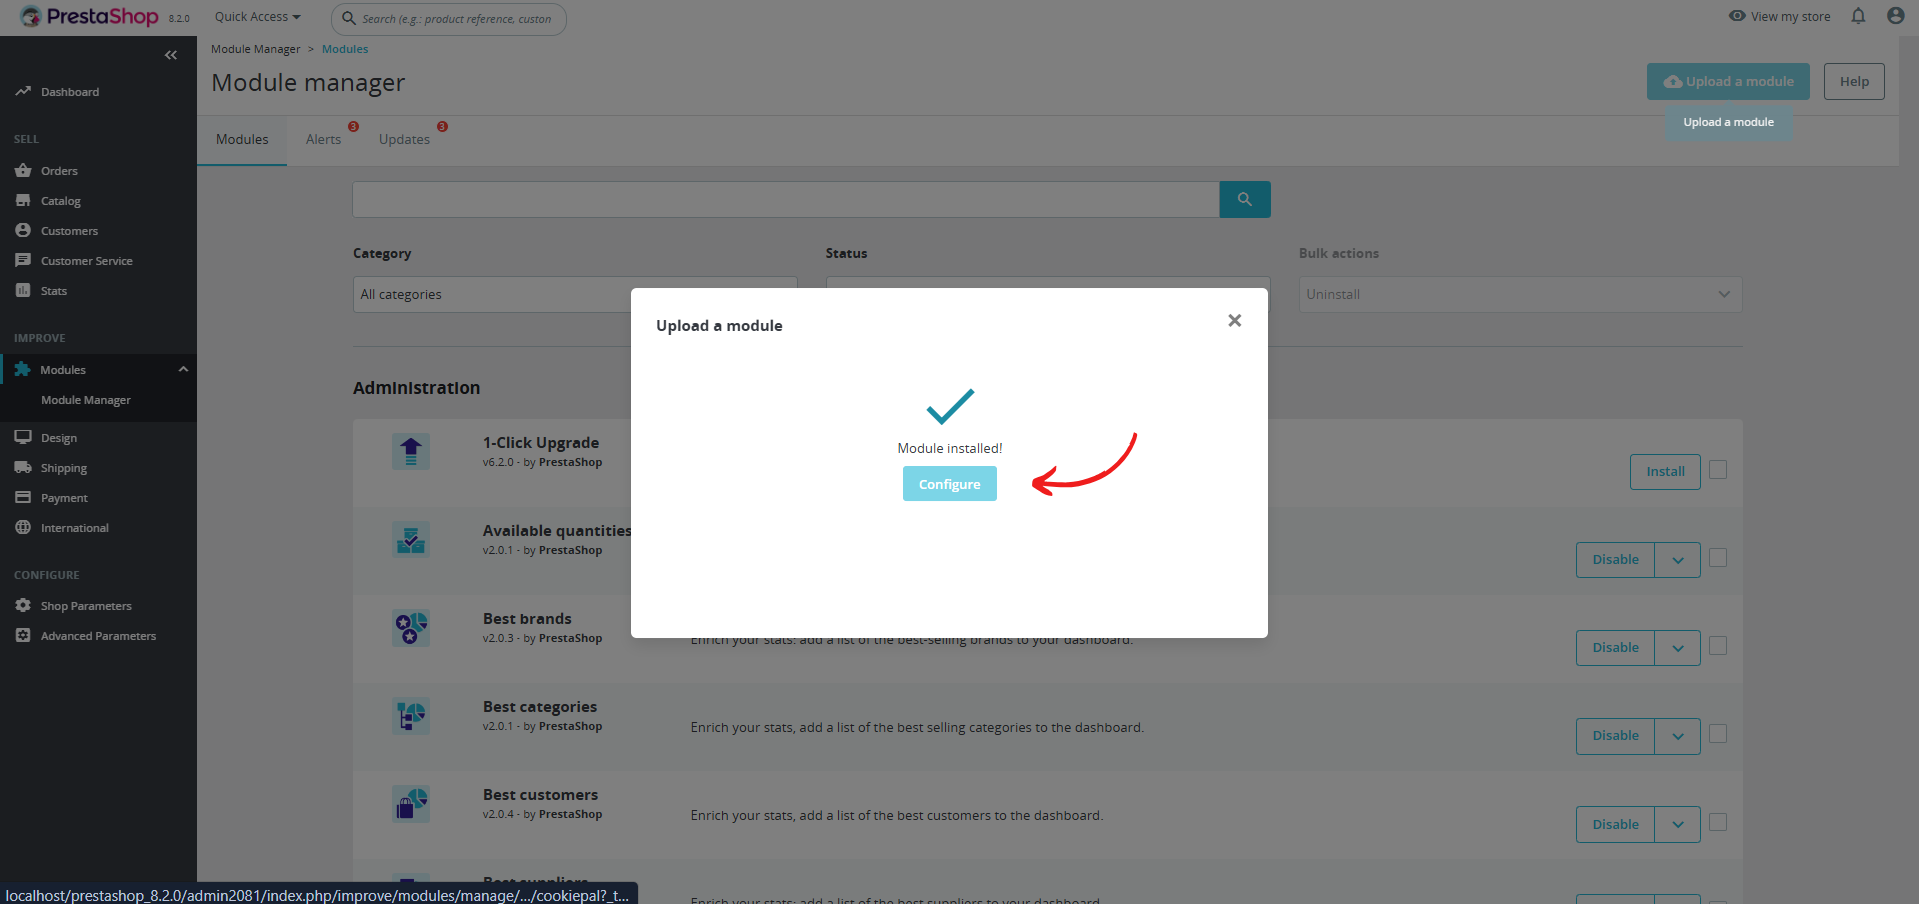Open the Uninstall bulk actions dropdown
The image size is (1919, 904).
tap(1518, 294)
